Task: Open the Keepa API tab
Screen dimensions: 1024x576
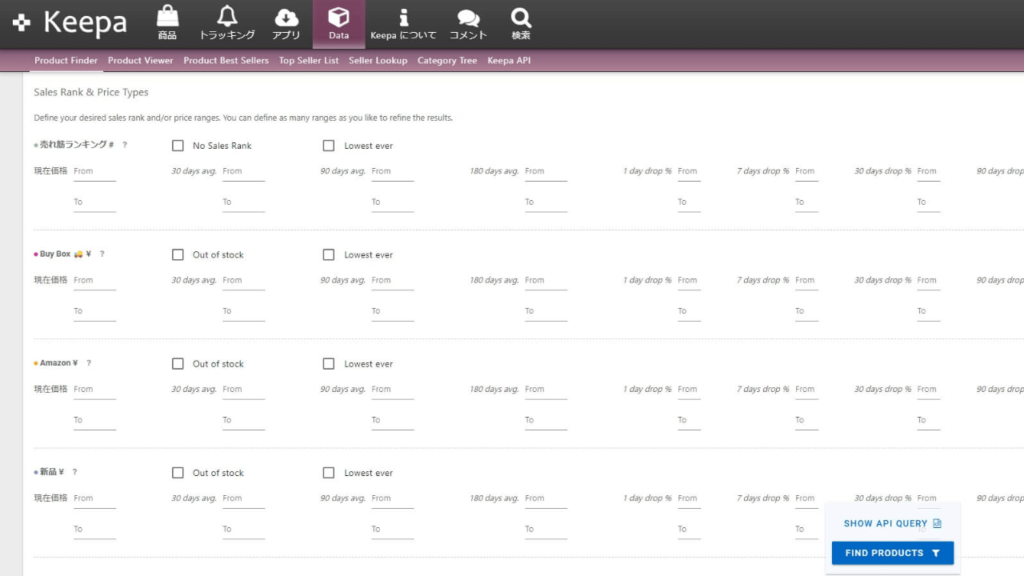Action: click(509, 60)
